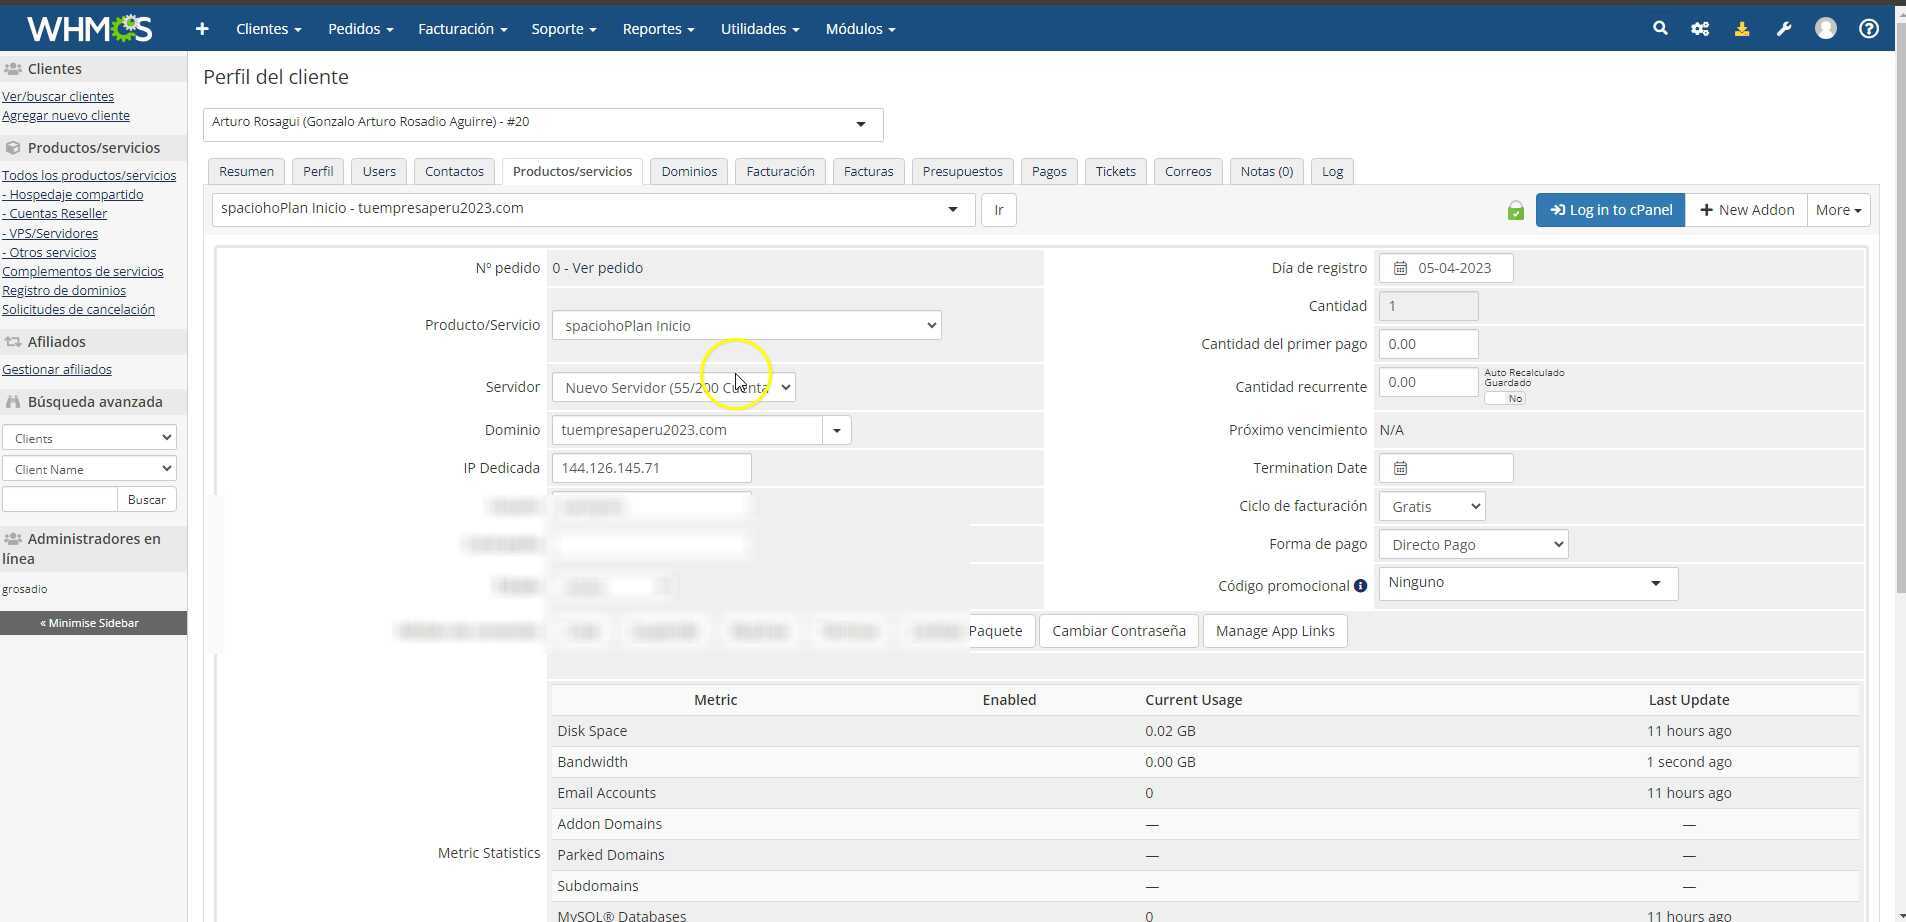Open the Facturación menu in navbar
Image resolution: width=1906 pixels, height=922 pixels.
tap(462, 29)
